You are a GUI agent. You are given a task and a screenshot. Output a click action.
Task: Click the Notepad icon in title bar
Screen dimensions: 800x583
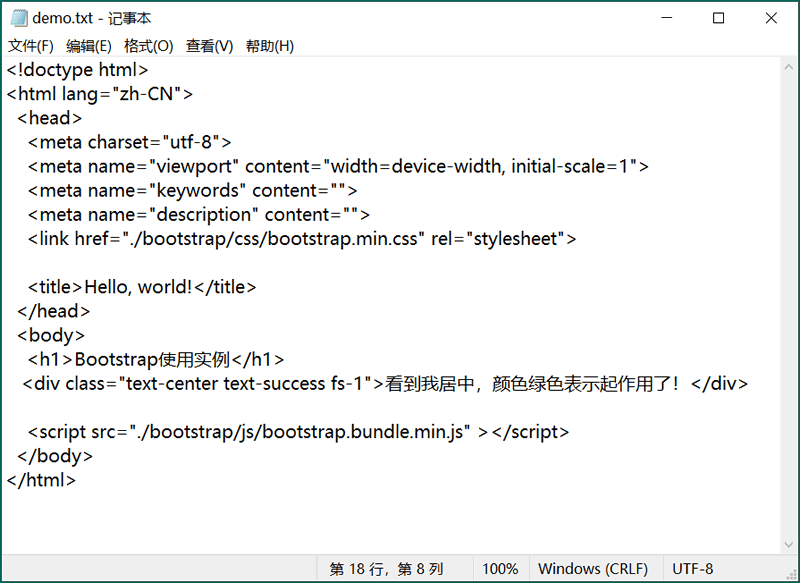(18, 18)
